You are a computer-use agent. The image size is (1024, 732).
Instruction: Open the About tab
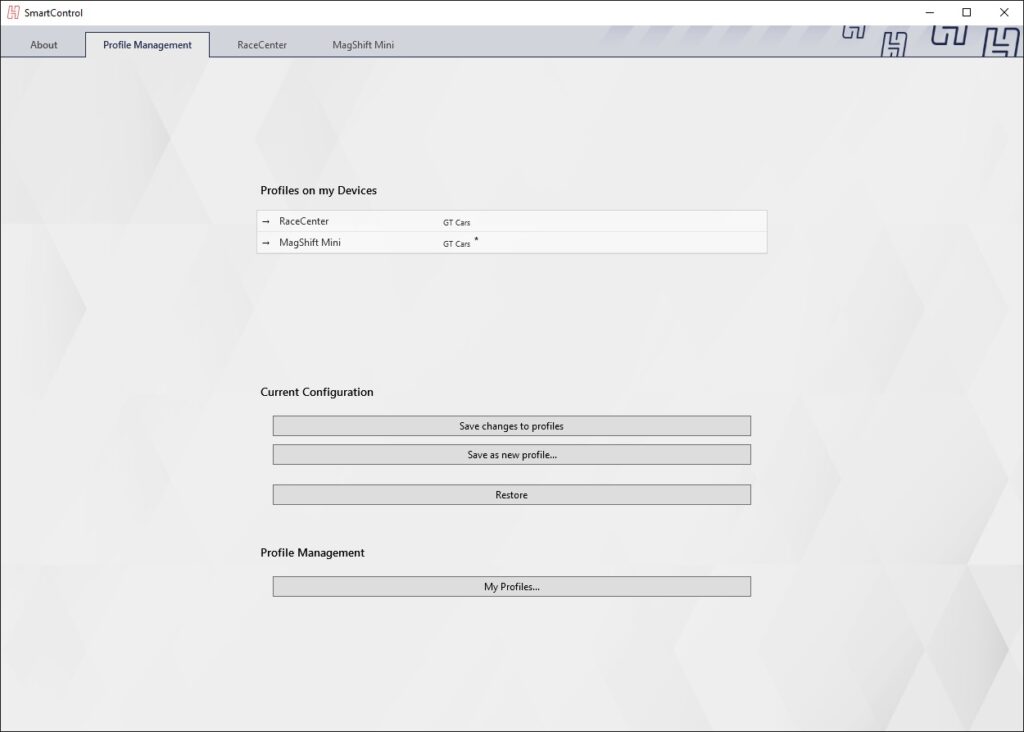(x=44, y=45)
